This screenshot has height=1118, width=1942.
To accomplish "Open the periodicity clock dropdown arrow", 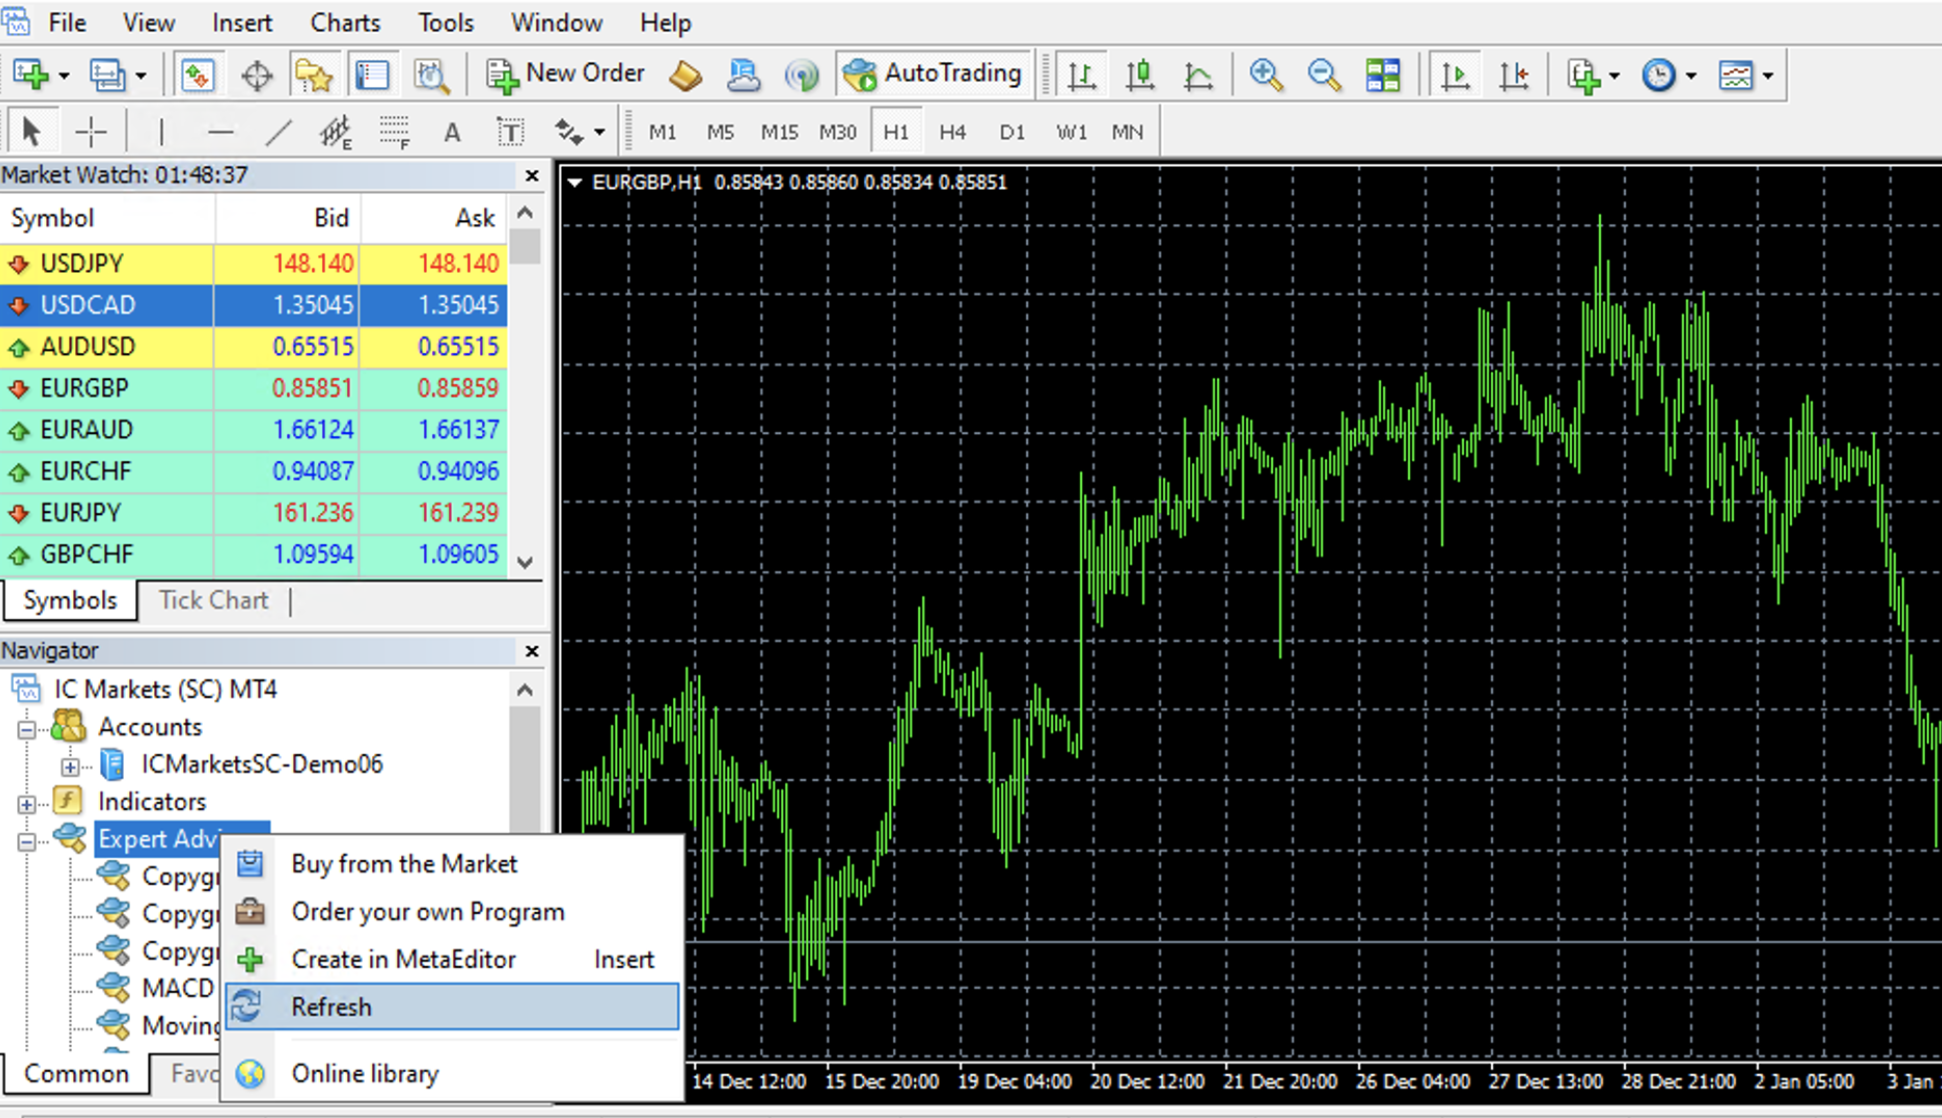I will [x=1691, y=75].
